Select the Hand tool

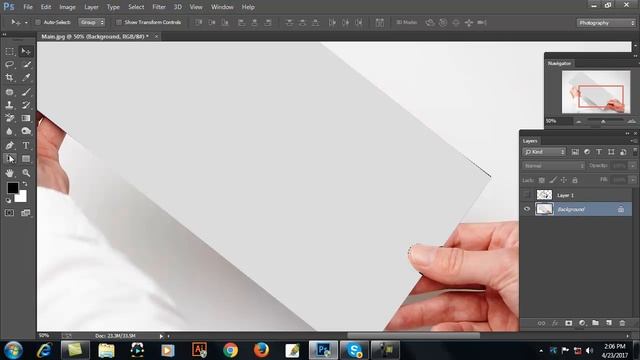click(x=9, y=173)
